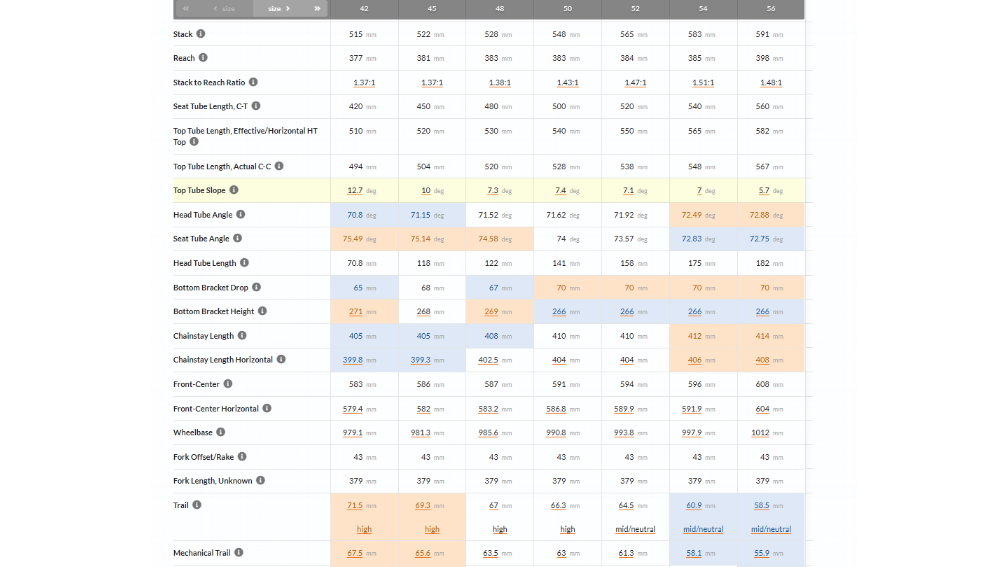Click the 979.1 mm wheelbase value

[353, 433]
